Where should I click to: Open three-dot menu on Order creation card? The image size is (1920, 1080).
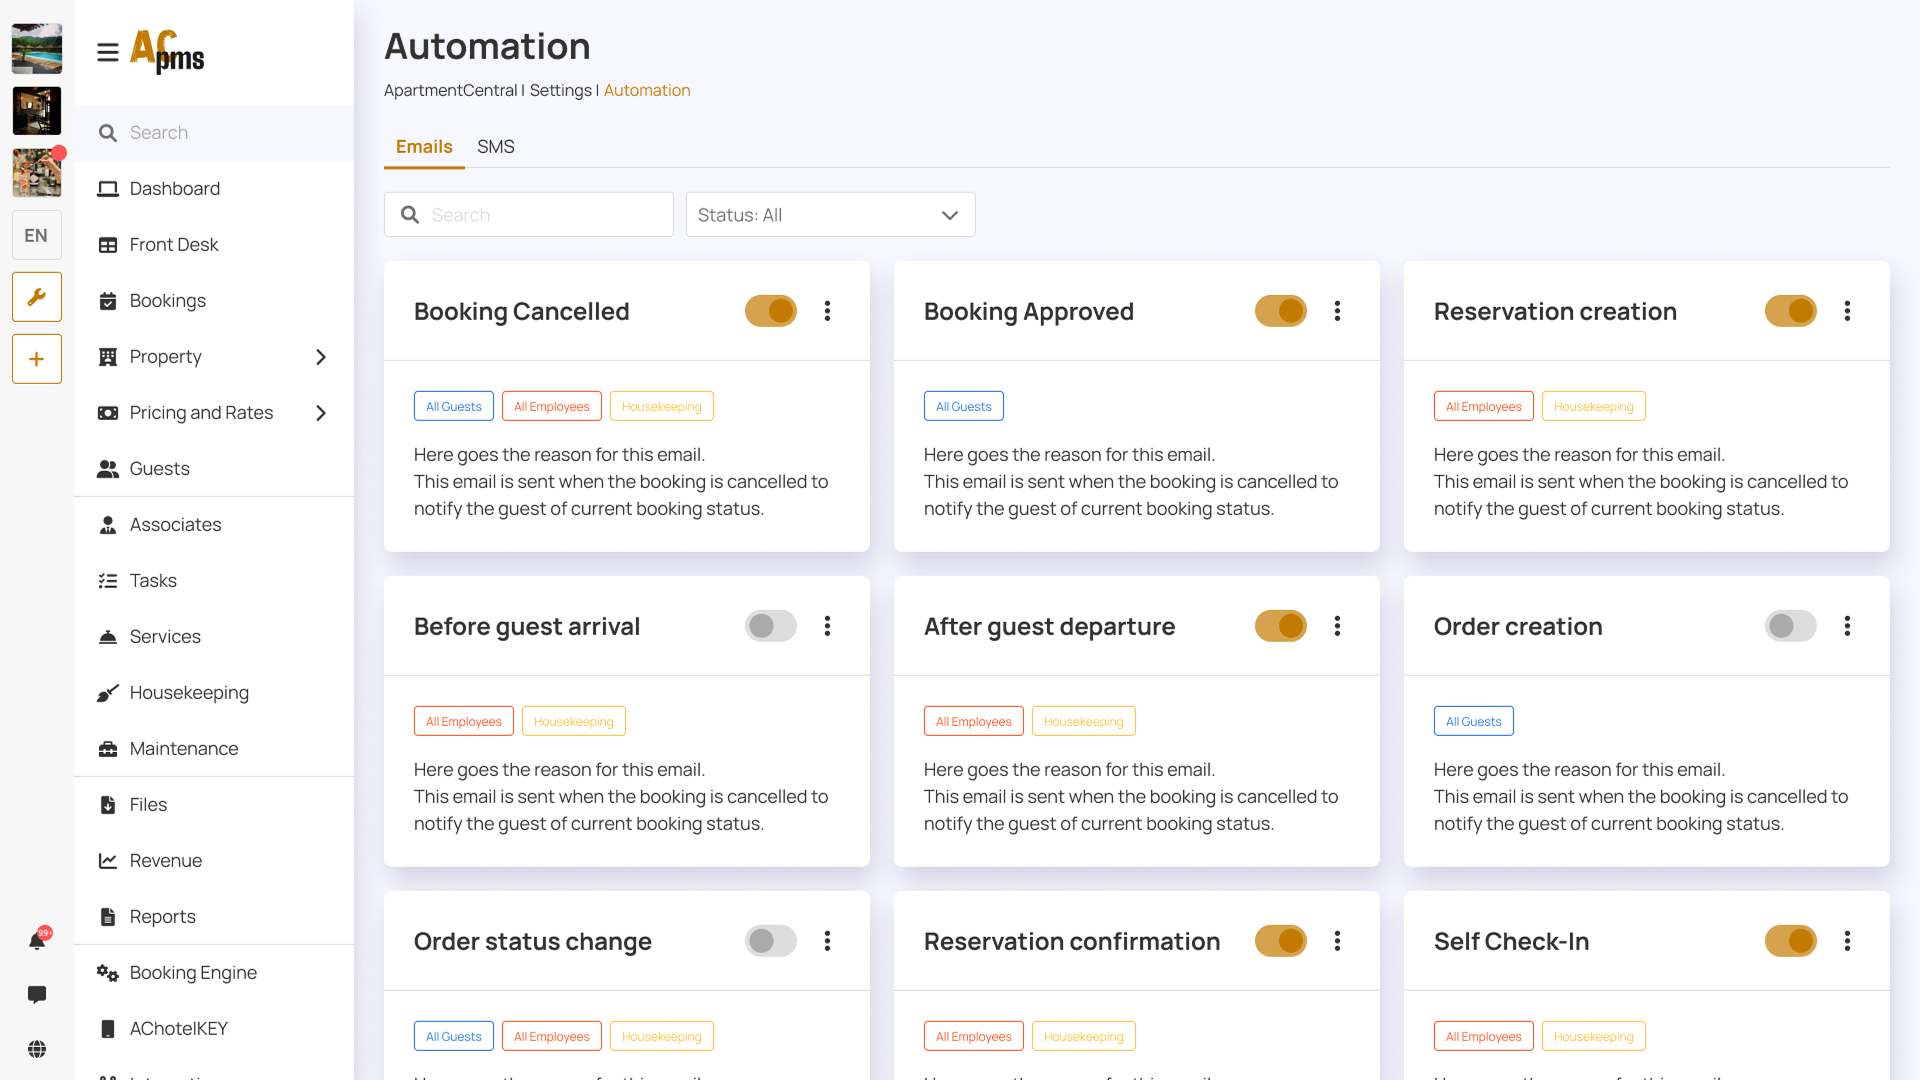click(1847, 626)
